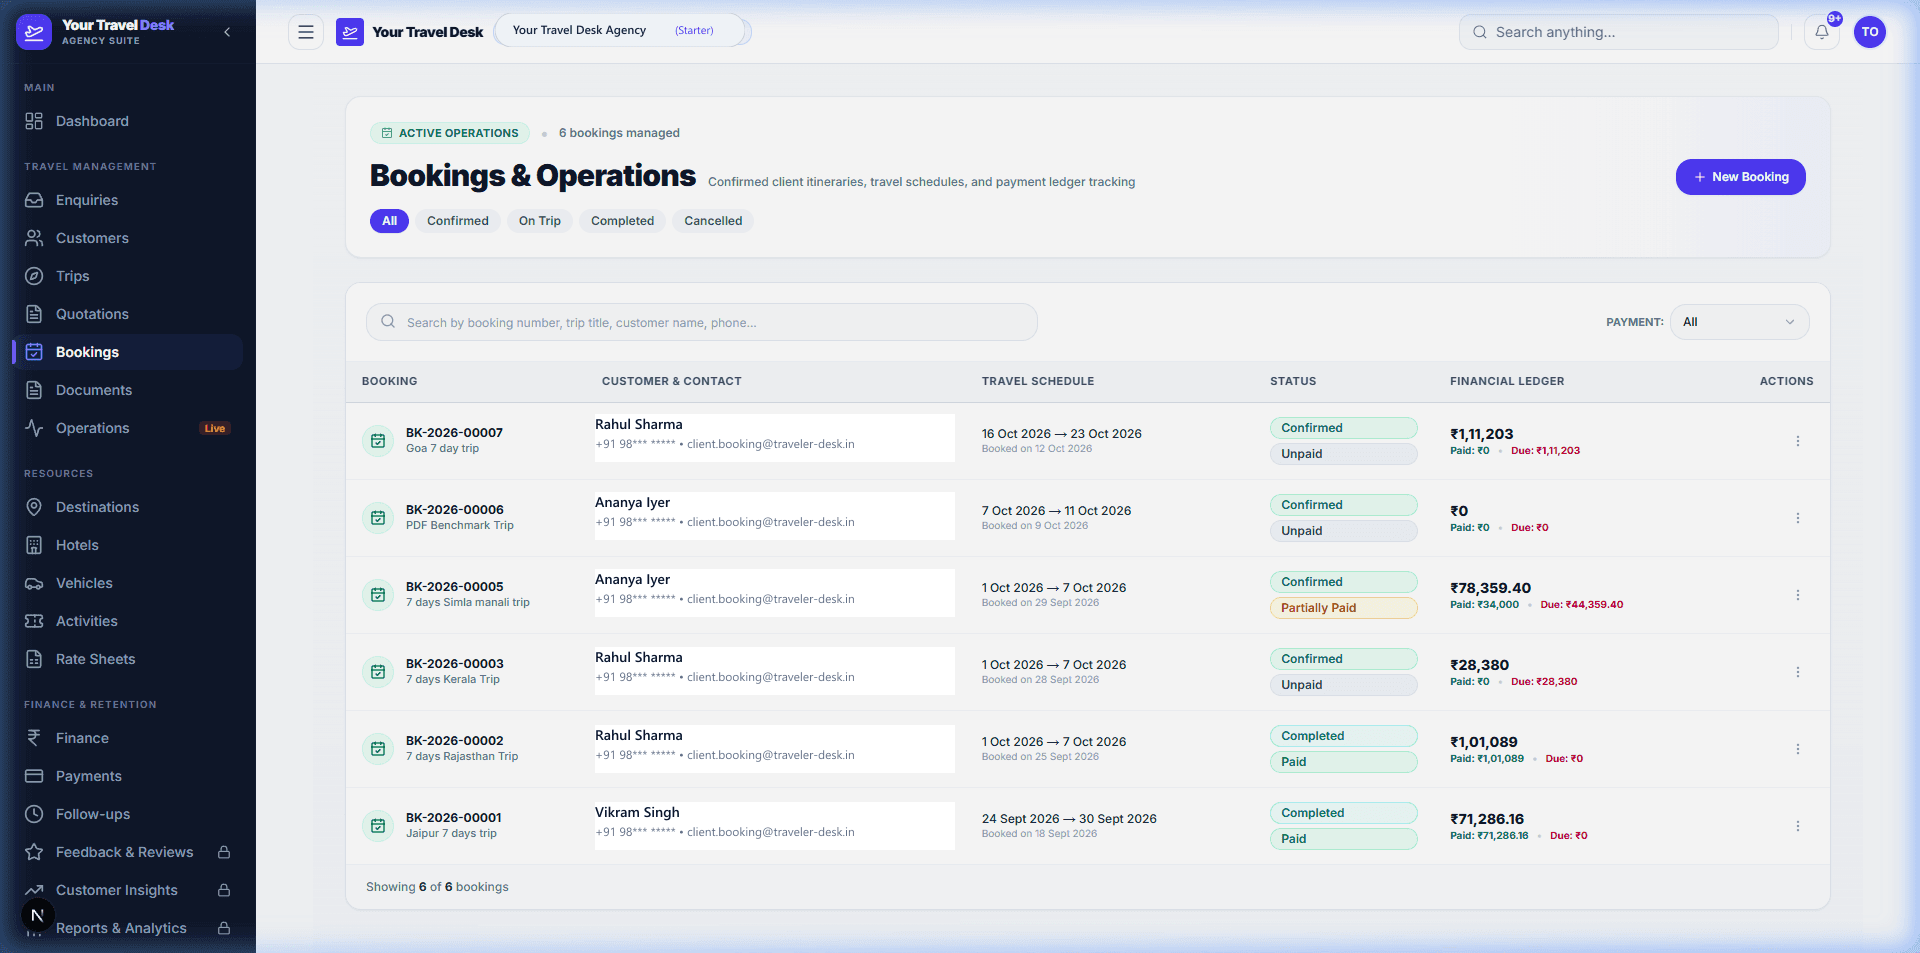1920x953 pixels.
Task: Toggle the hamburger menu button
Action: pyautogui.click(x=306, y=32)
